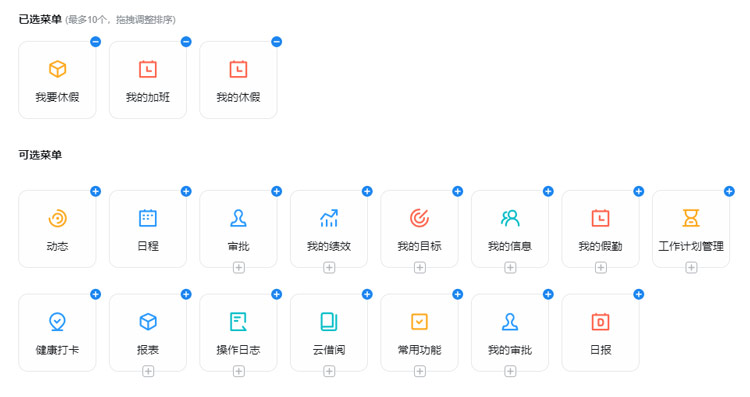Screen dimensions: 750x397
Task: Click the 健康打卡 checkmark pin icon
Action: point(57,322)
